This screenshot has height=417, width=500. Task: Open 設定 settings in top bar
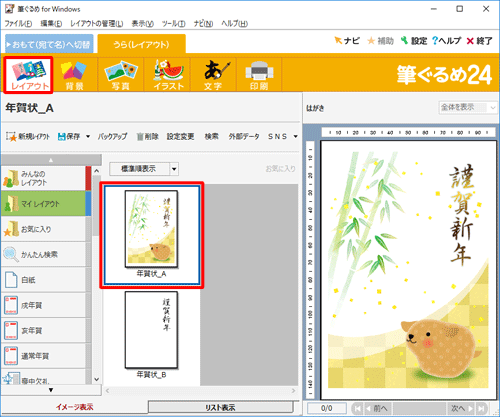pos(414,41)
